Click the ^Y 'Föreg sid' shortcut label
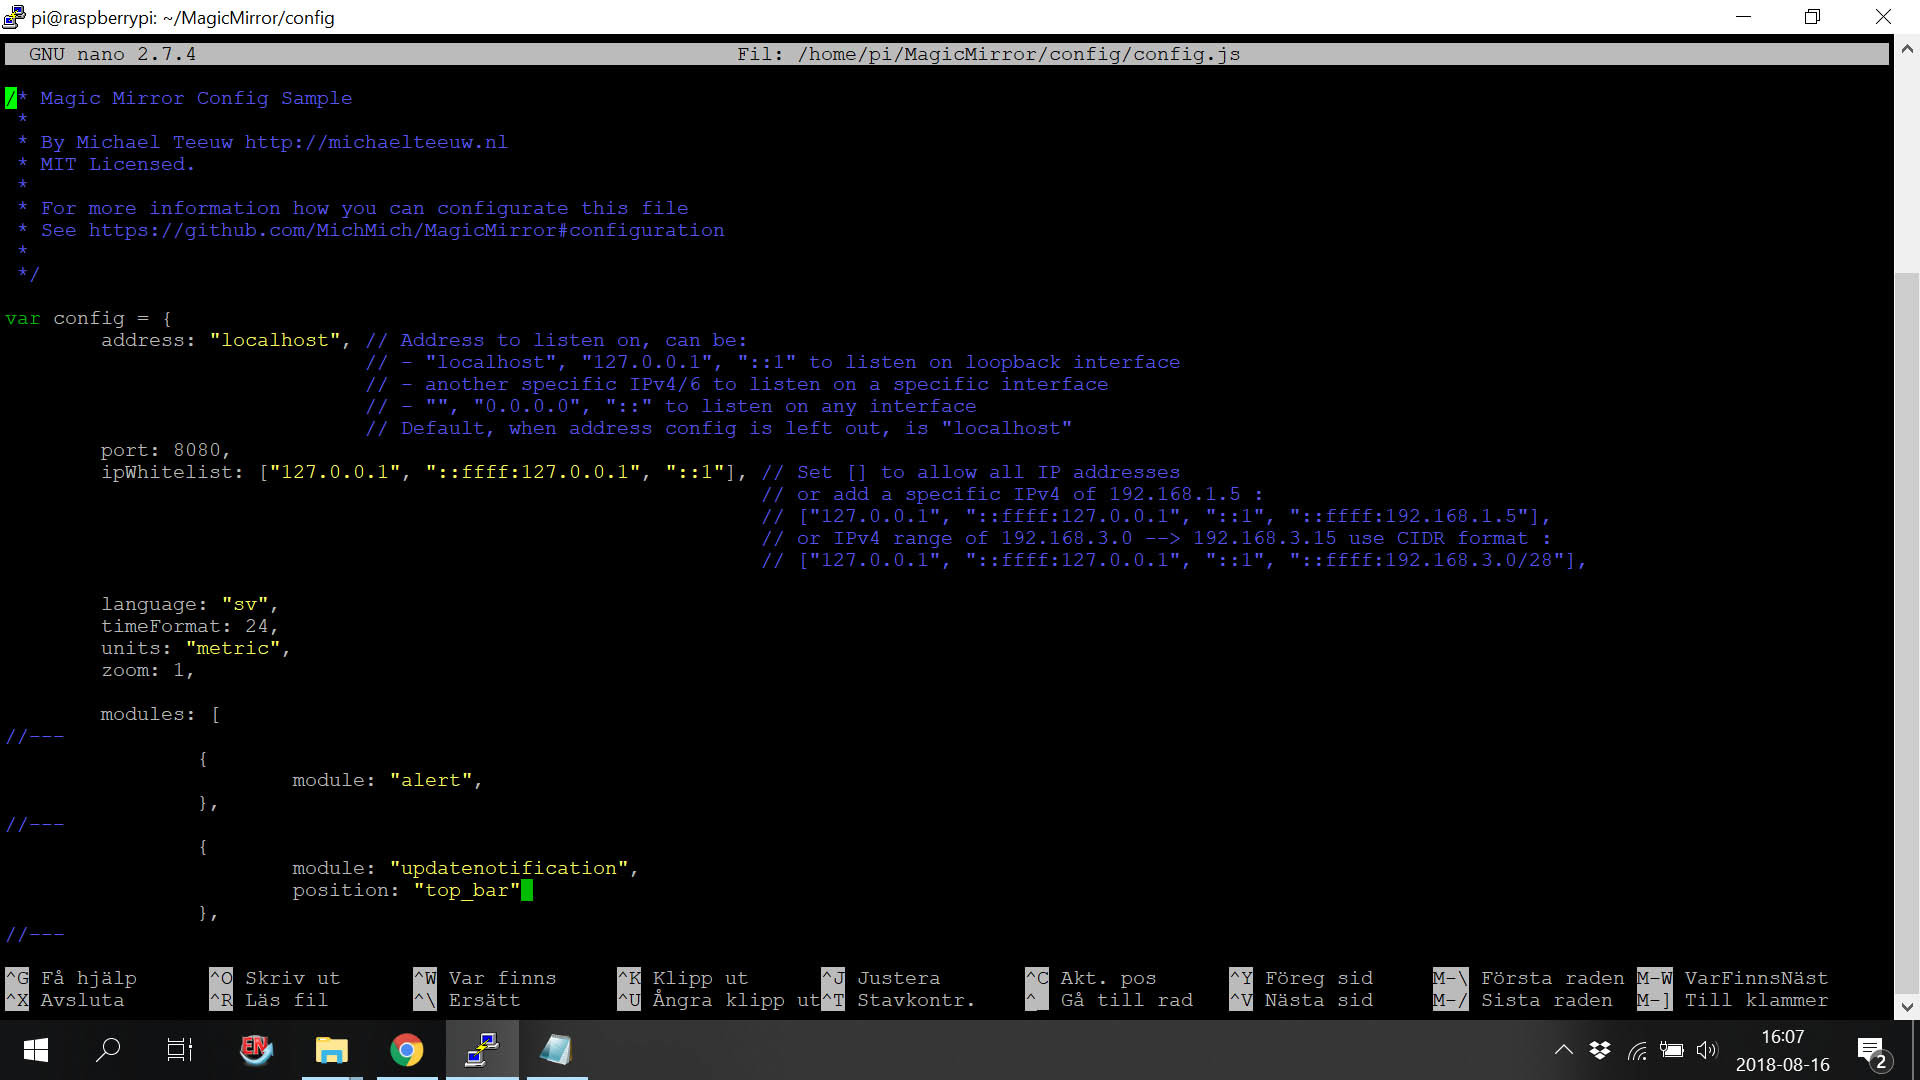 pos(1318,978)
